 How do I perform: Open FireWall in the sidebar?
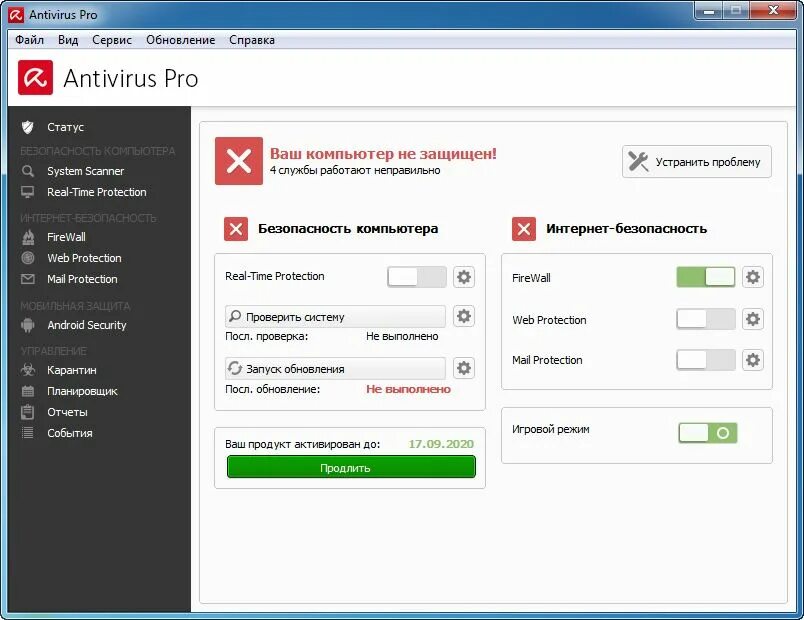pos(66,237)
